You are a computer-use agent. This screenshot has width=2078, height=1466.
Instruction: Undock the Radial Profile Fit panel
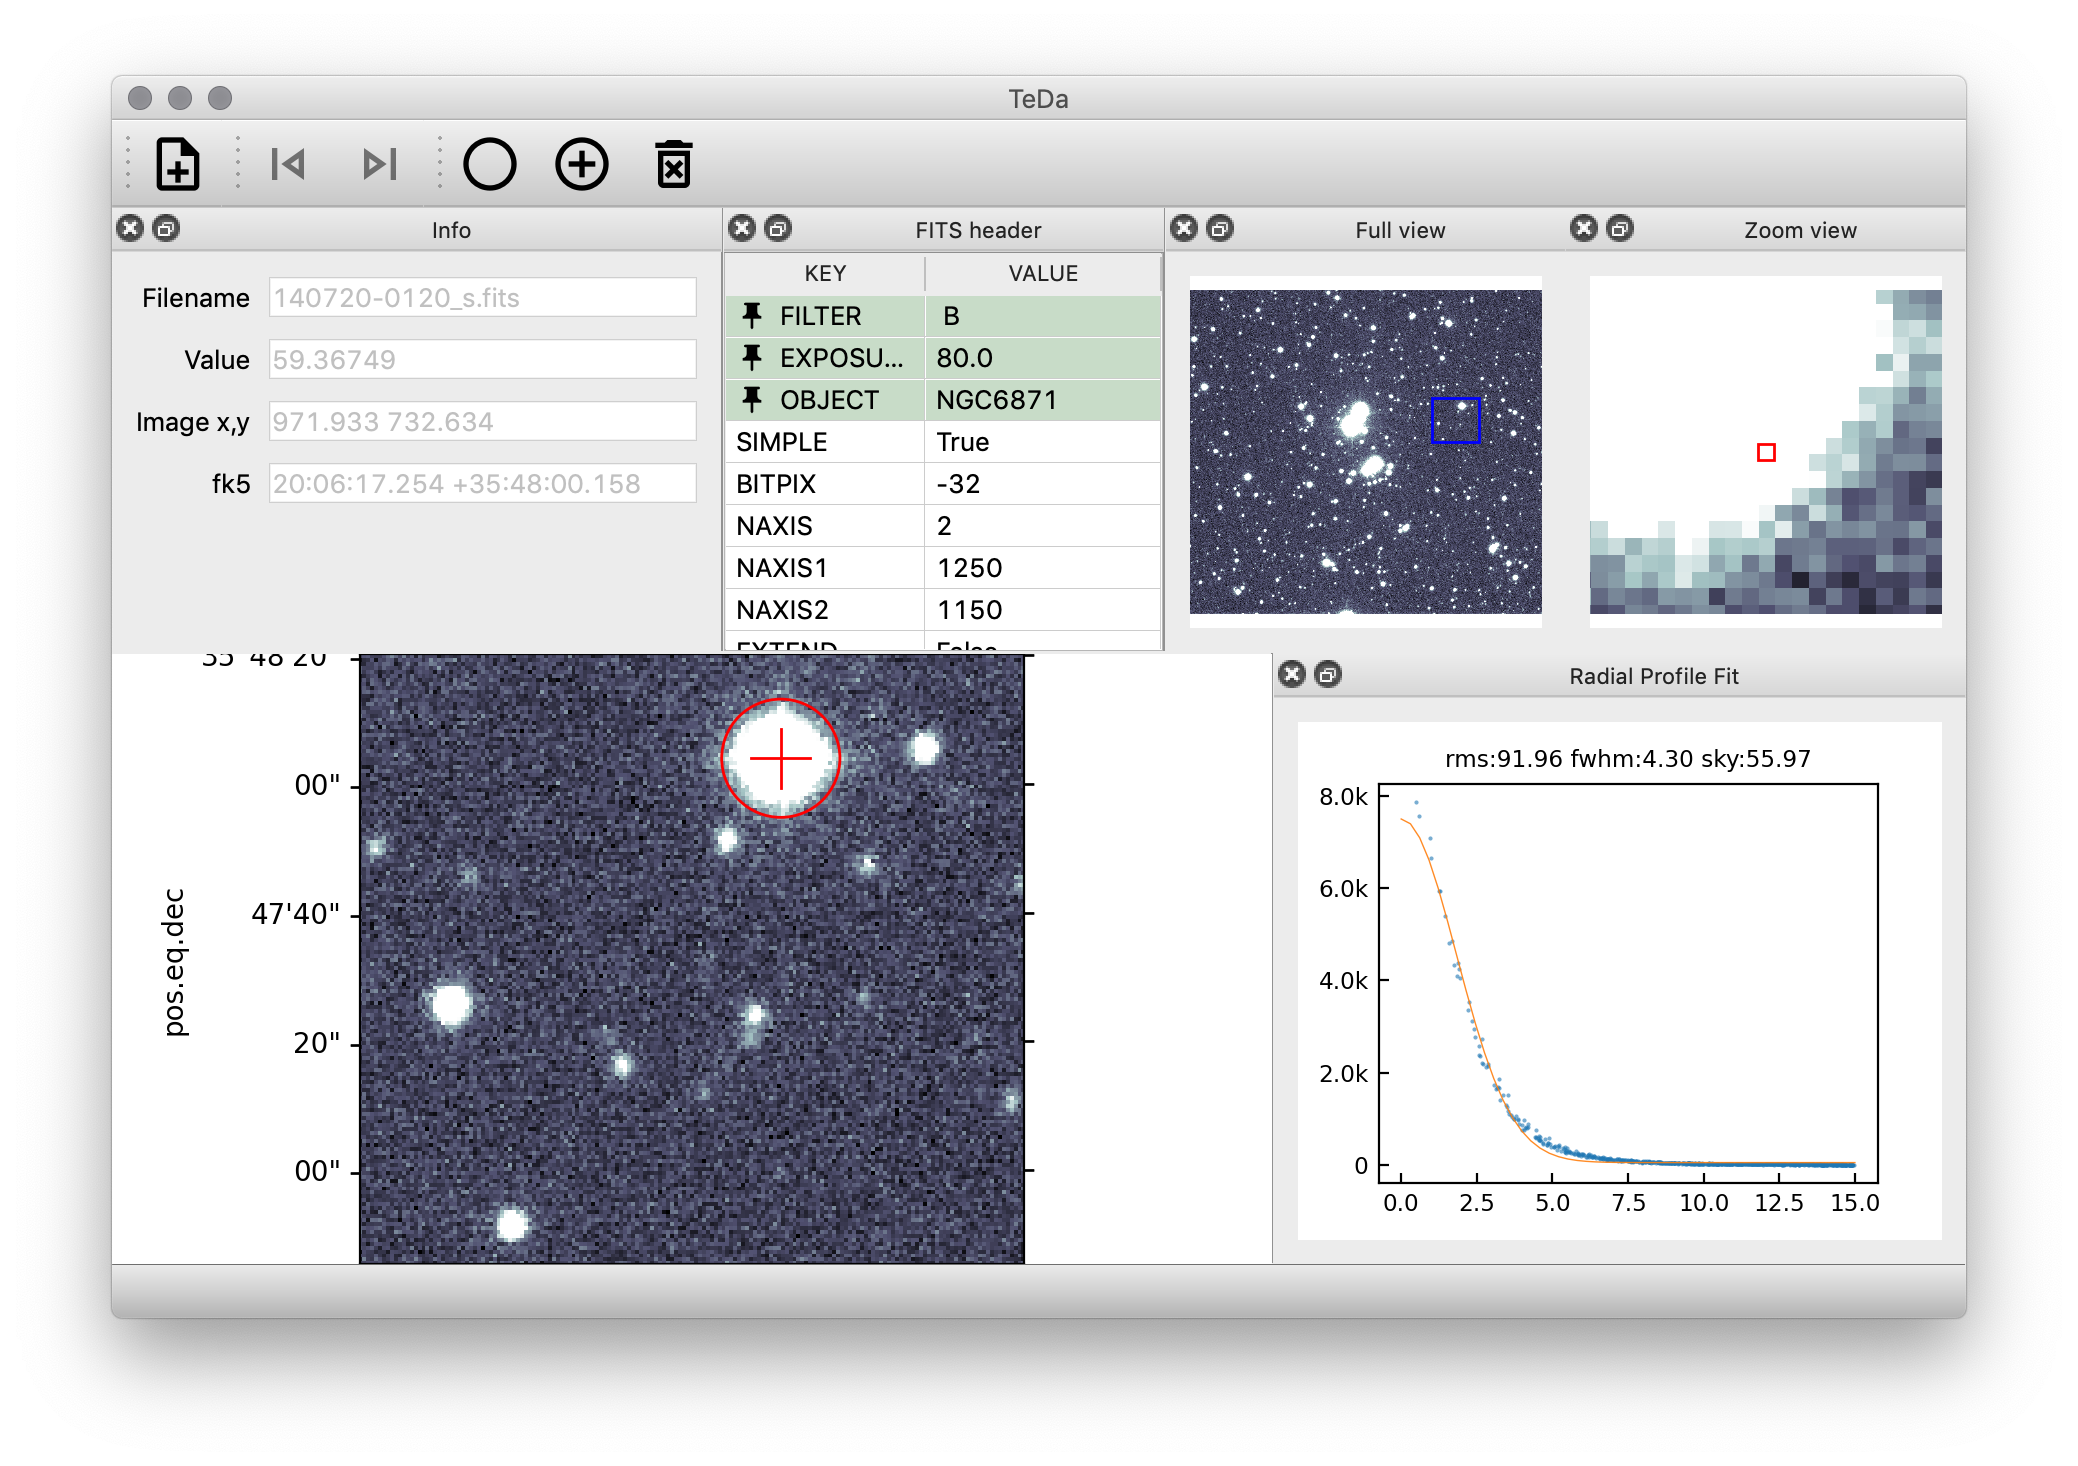[1329, 674]
